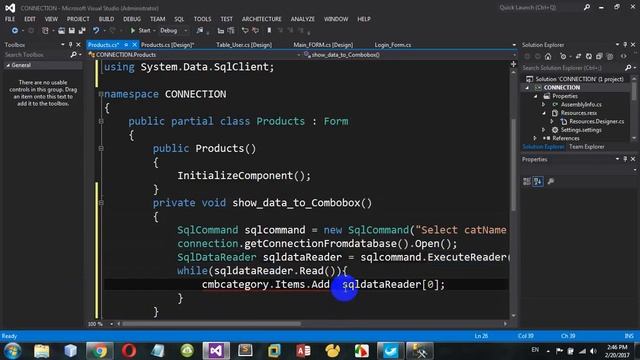Click the New Project toolbar icon

[x=45, y=31]
